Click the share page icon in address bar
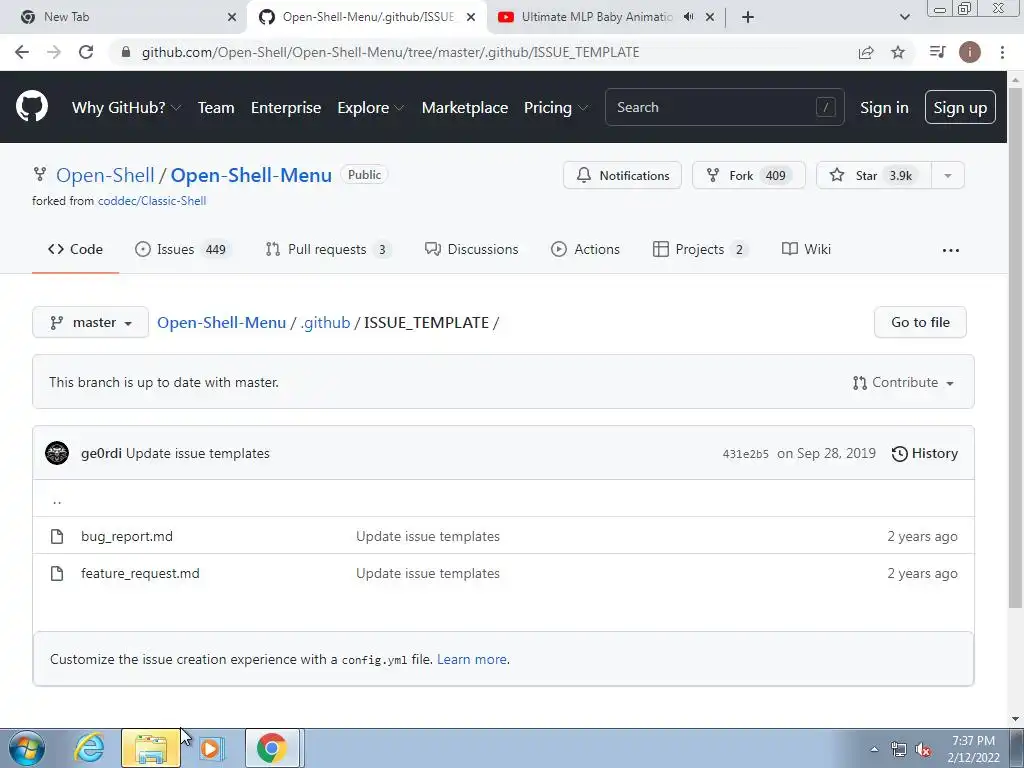Image resolution: width=1024 pixels, height=768 pixels. click(x=866, y=52)
